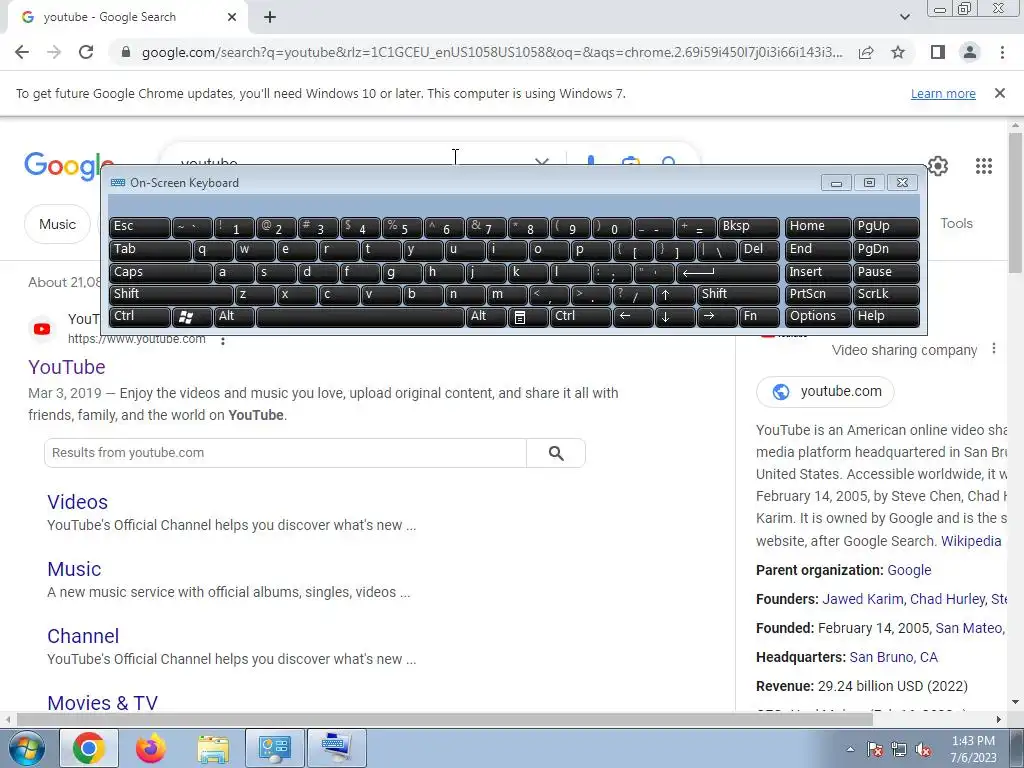Image resolution: width=1024 pixels, height=768 pixels.
Task: Click the Help key on On-Screen Keyboard
Action: click(x=886, y=316)
